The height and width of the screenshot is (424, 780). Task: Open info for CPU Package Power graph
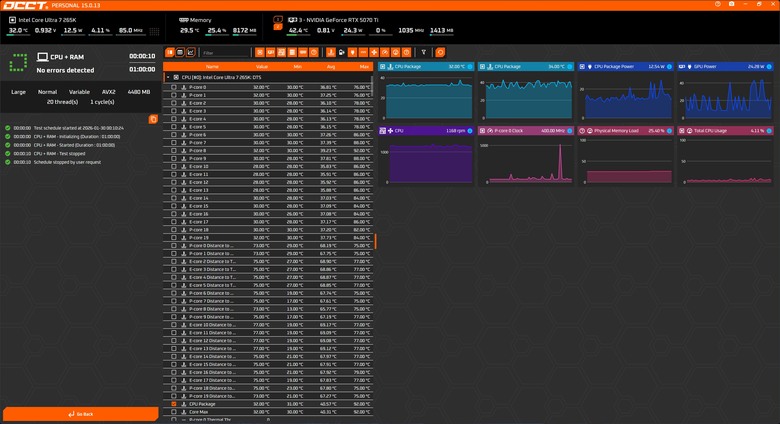[670, 67]
